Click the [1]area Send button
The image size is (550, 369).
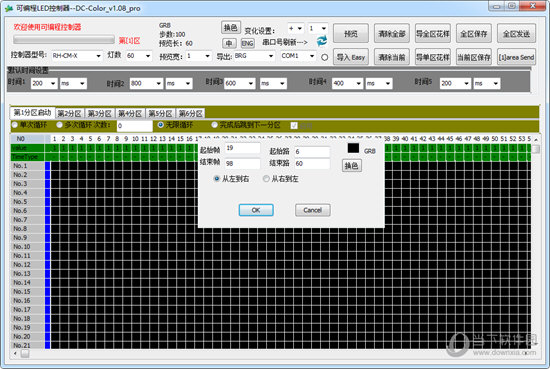516,57
